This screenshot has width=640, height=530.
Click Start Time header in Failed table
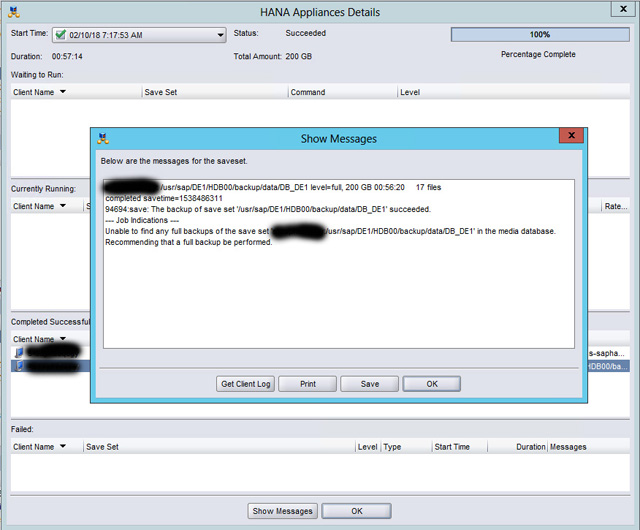(452, 447)
